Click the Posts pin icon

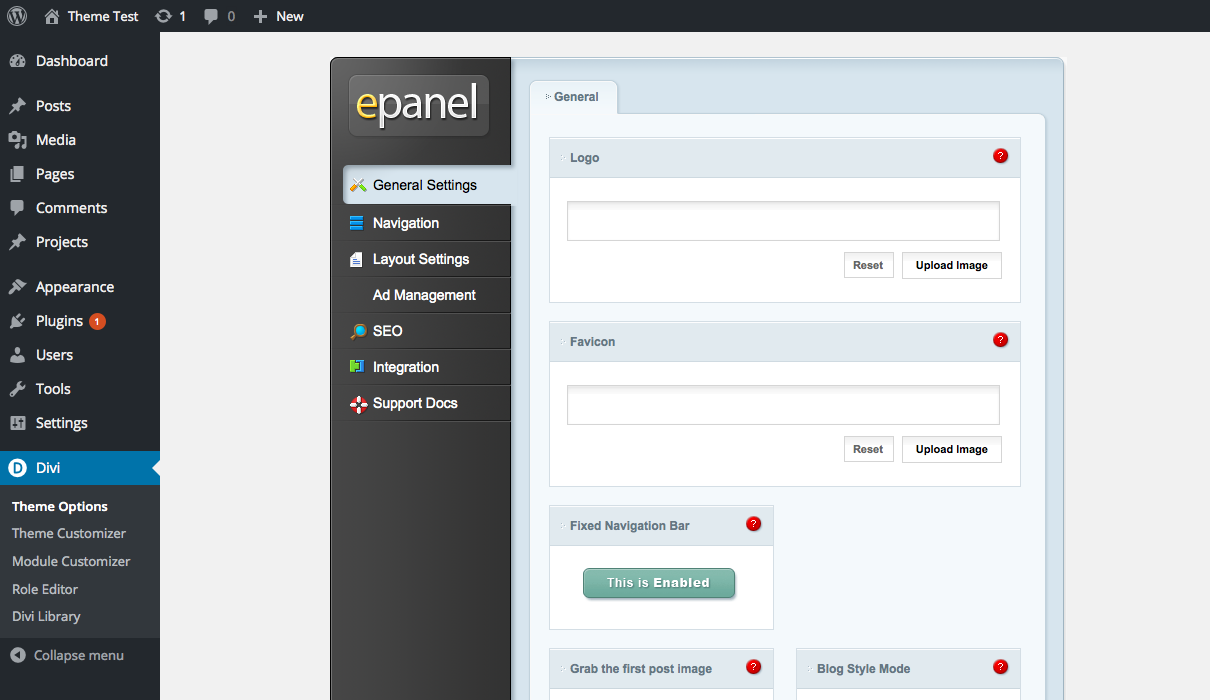click(x=17, y=106)
